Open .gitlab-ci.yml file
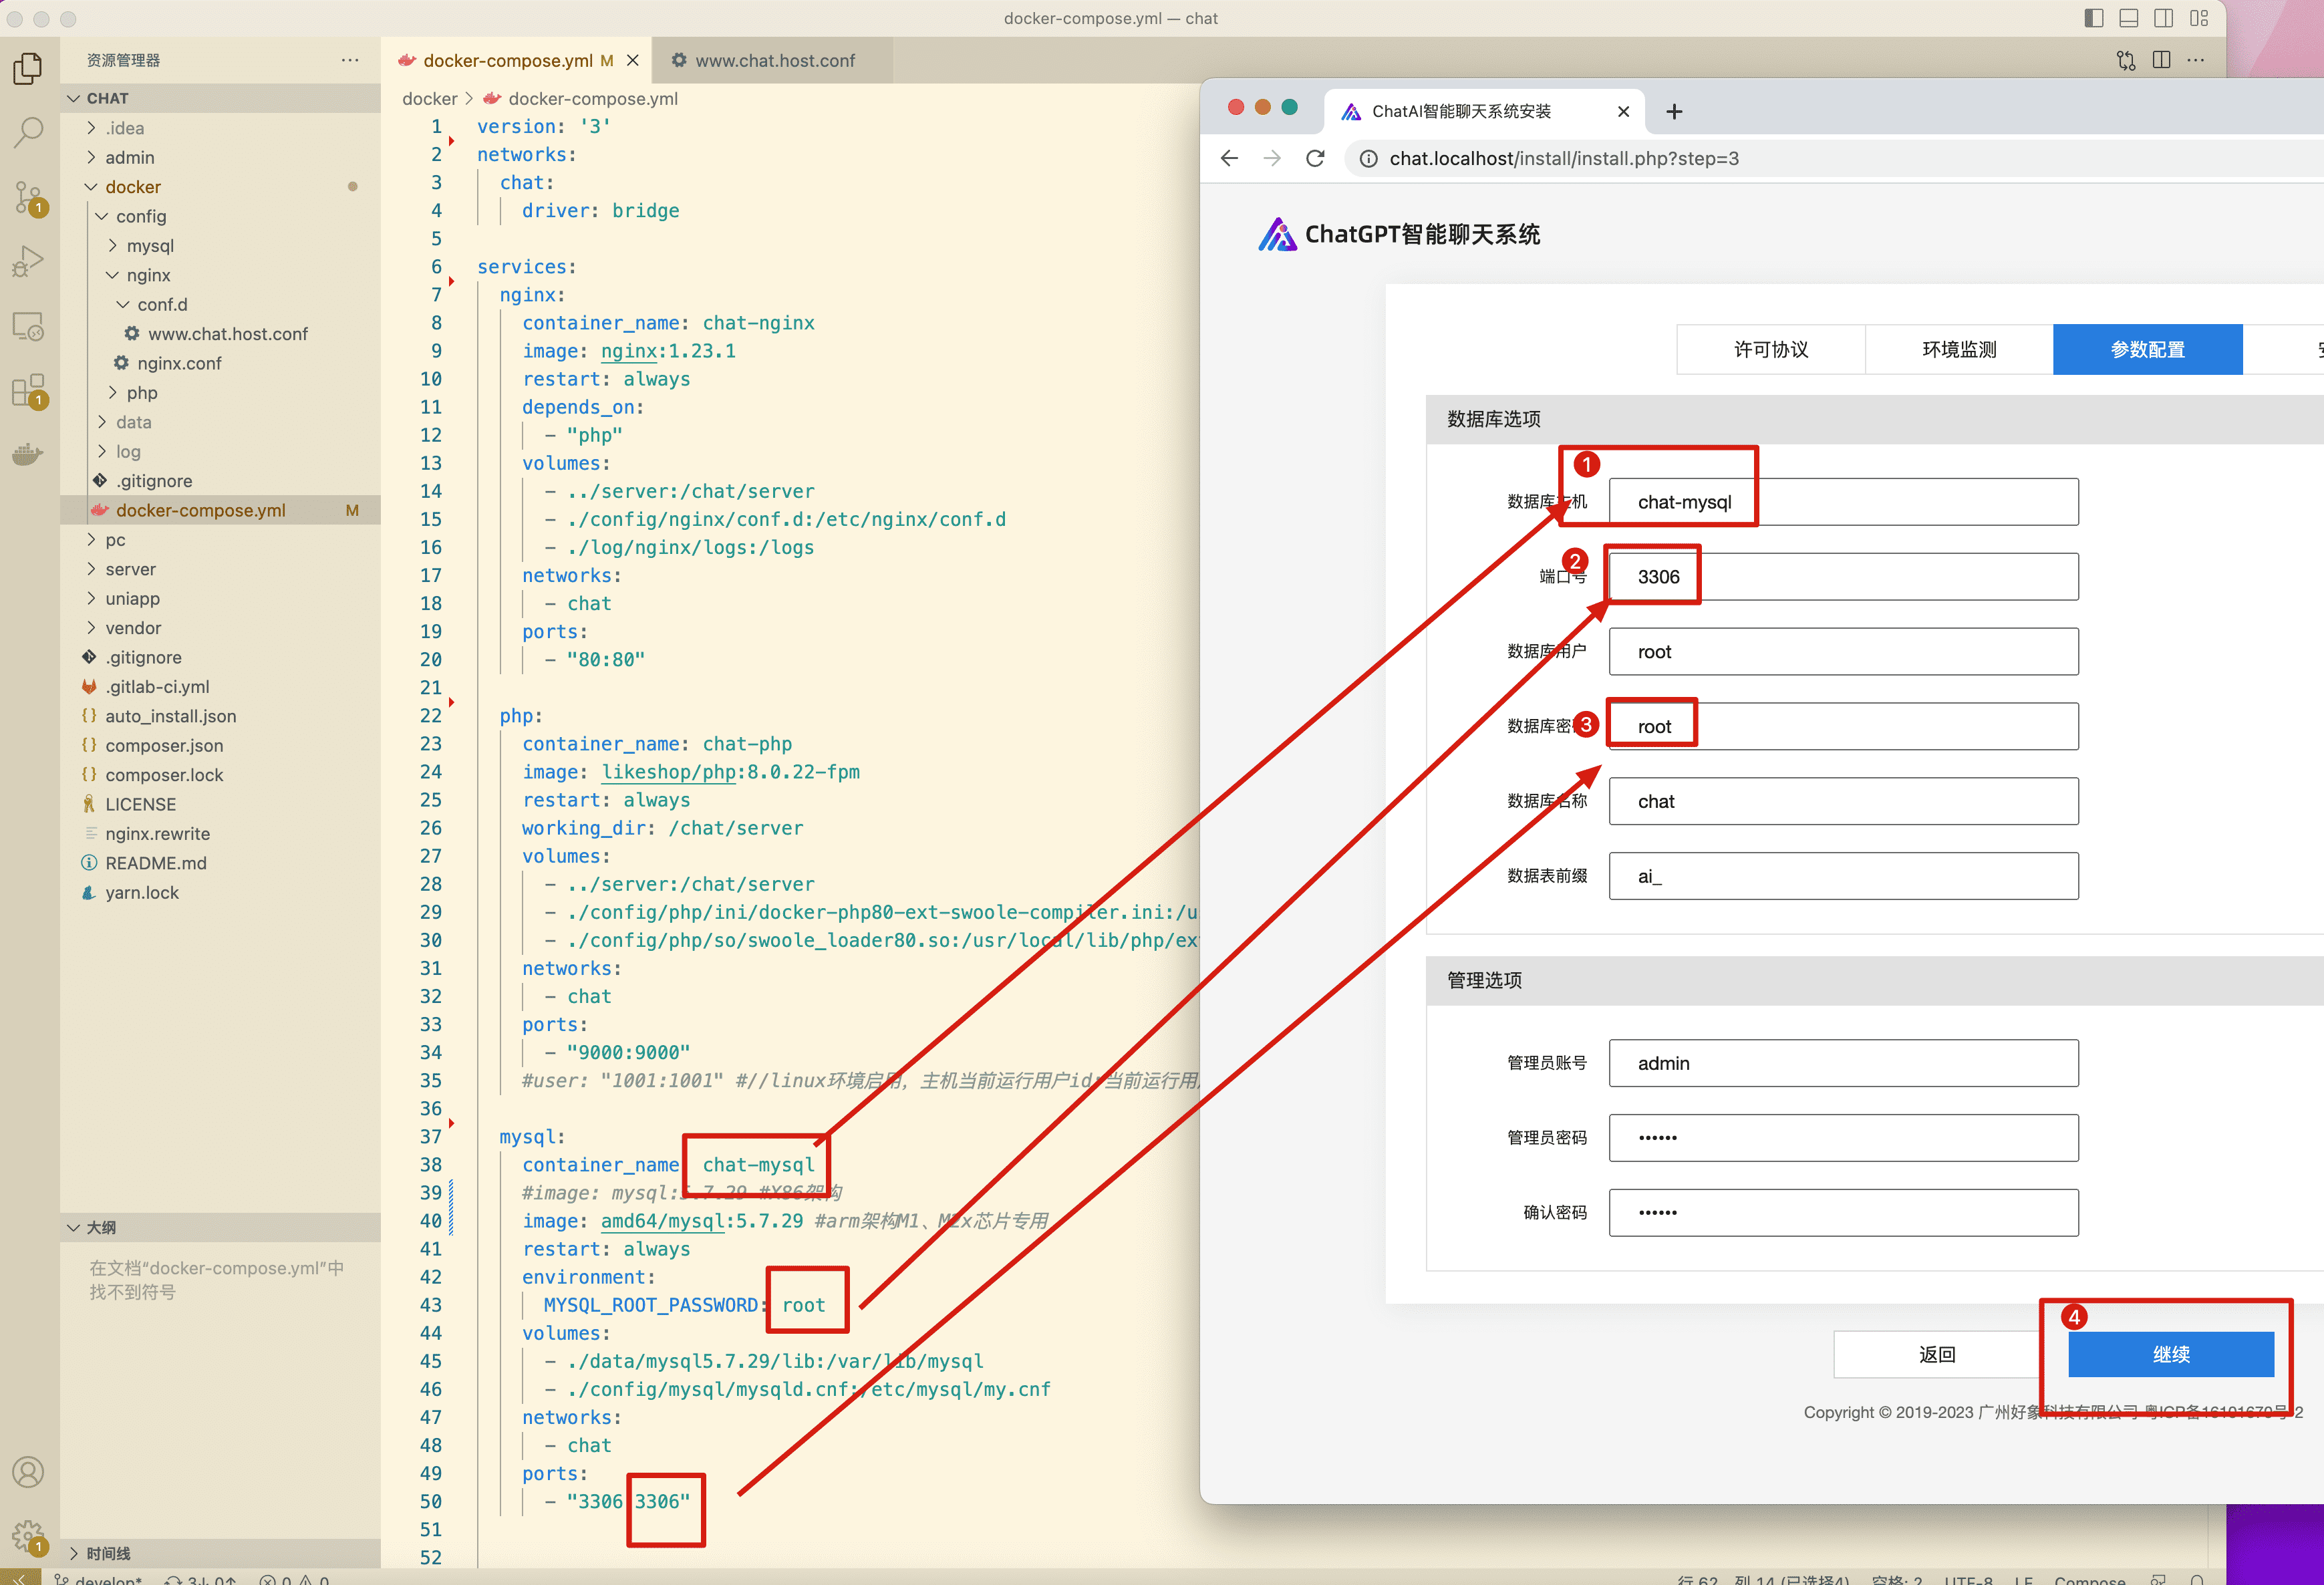 pos(220,687)
